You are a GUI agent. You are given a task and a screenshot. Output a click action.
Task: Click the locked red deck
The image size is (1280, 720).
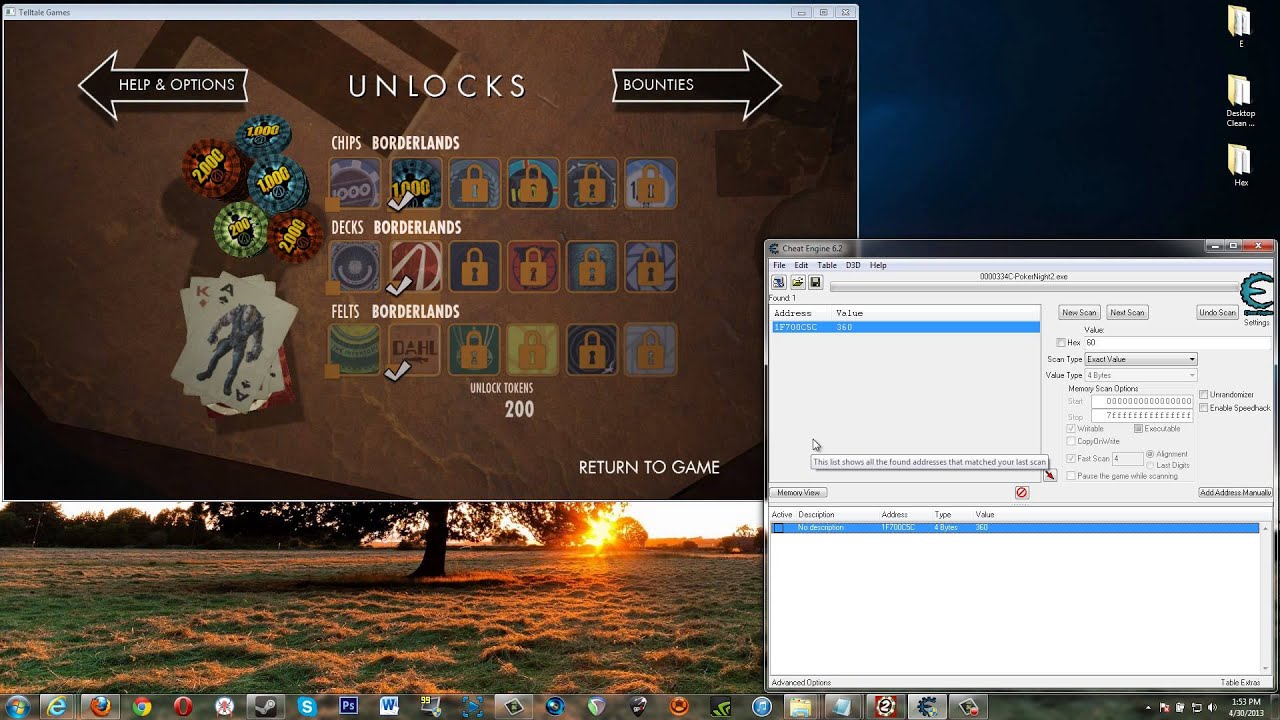pos(532,267)
